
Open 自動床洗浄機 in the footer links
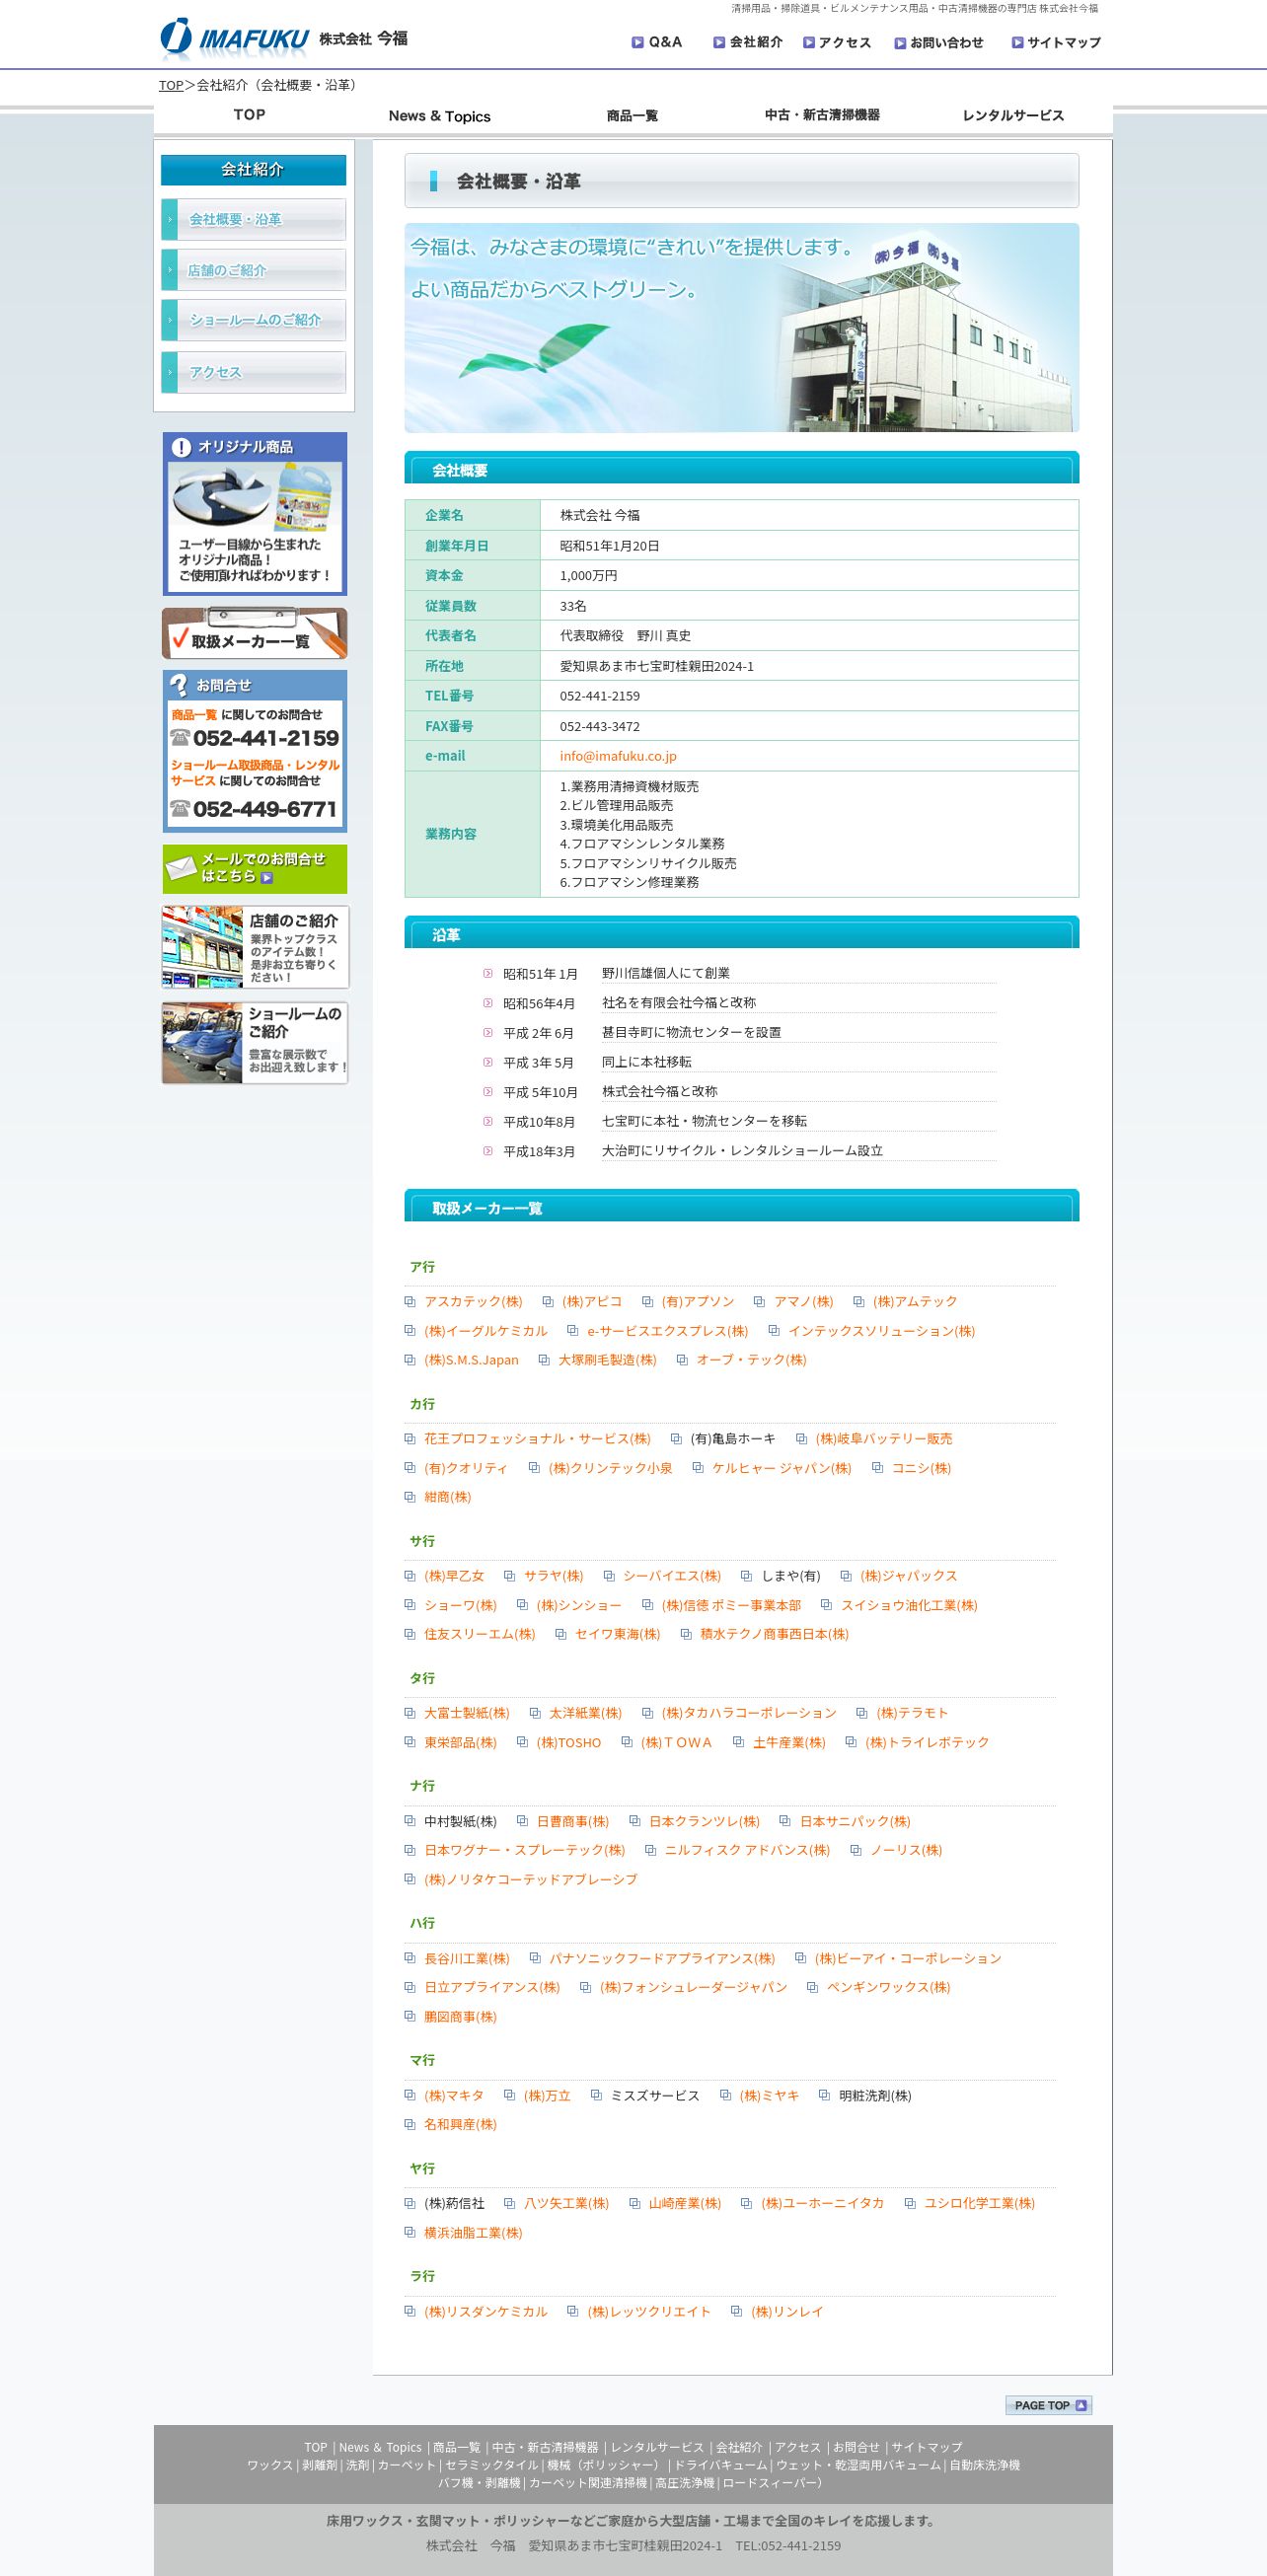(x=985, y=2465)
